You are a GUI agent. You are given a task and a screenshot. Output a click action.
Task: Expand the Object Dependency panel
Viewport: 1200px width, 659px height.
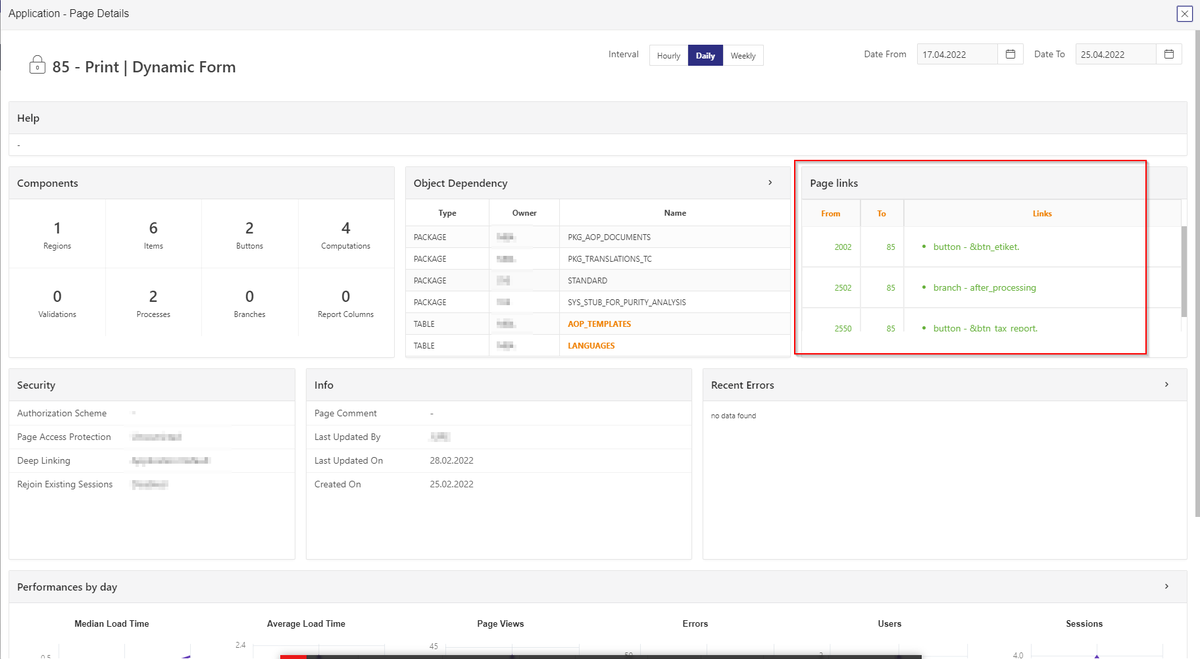770,183
